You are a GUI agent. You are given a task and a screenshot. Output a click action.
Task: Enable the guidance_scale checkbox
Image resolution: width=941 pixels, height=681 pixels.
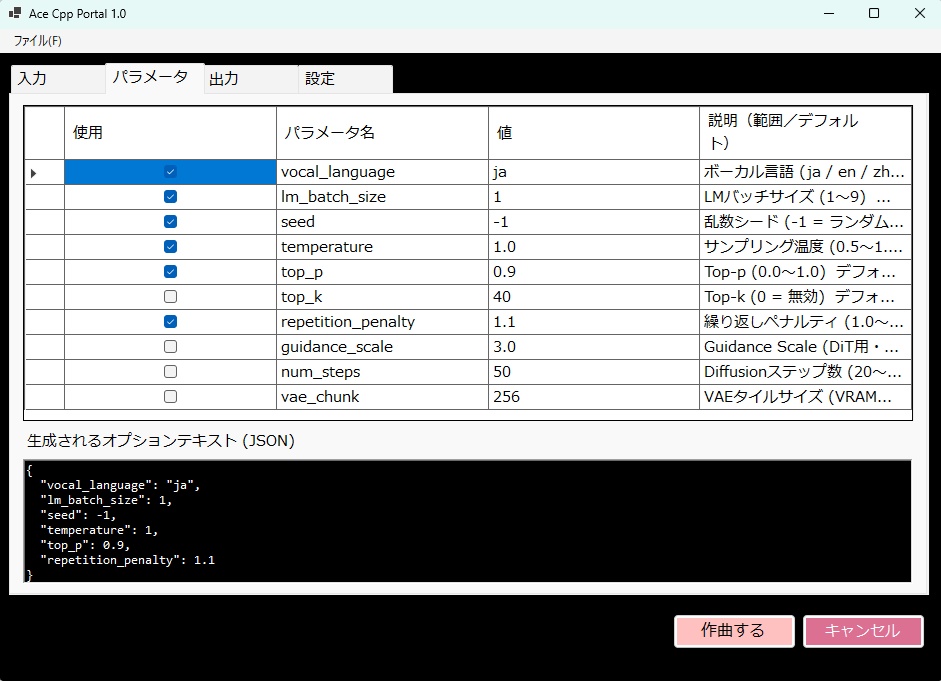pos(170,347)
